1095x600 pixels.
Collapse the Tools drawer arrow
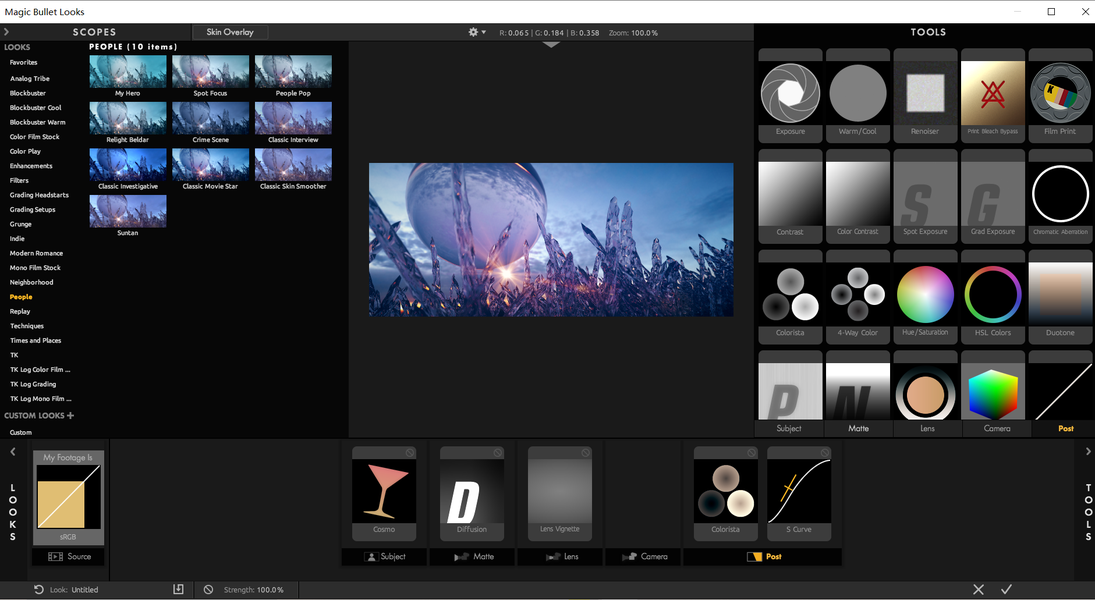pos(1088,452)
